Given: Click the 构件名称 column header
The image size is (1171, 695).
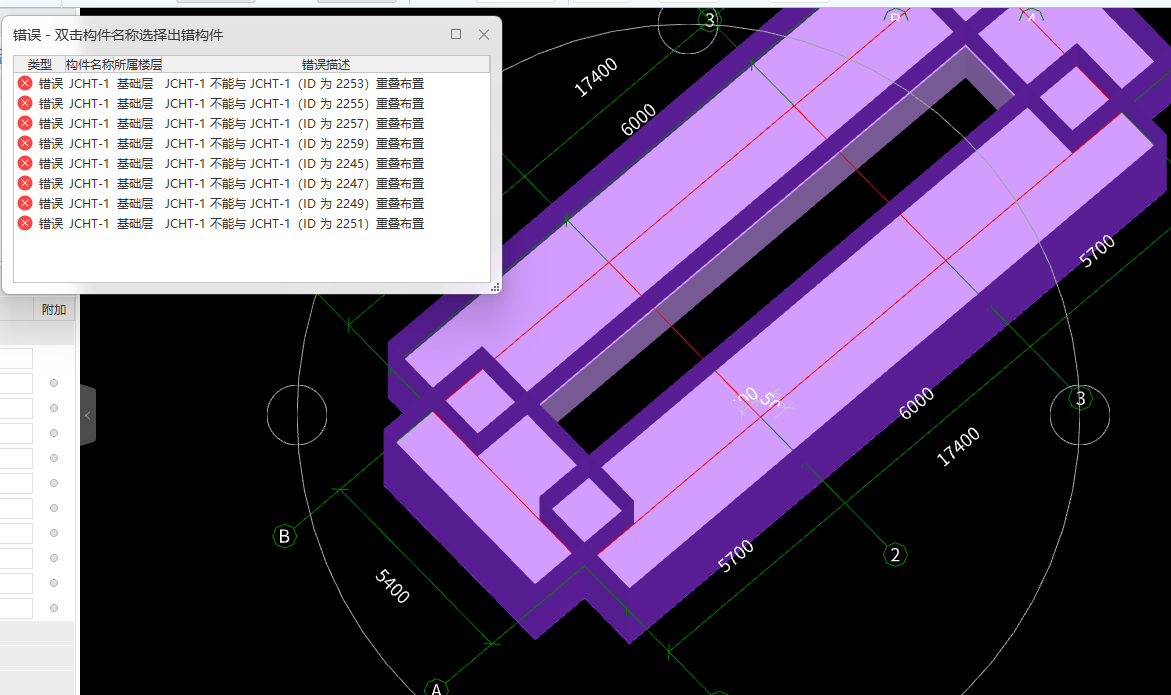Looking at the screenshot, I should coord(90,65).
